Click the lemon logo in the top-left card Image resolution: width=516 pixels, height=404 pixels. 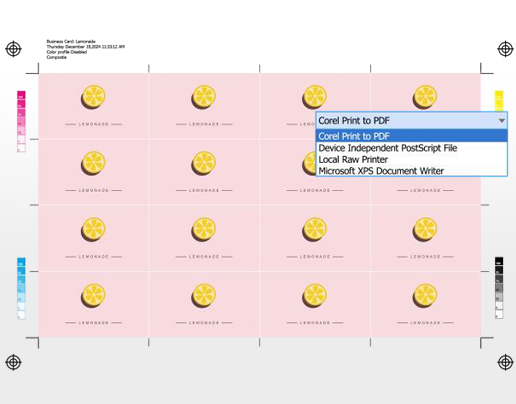click(93, 97)
